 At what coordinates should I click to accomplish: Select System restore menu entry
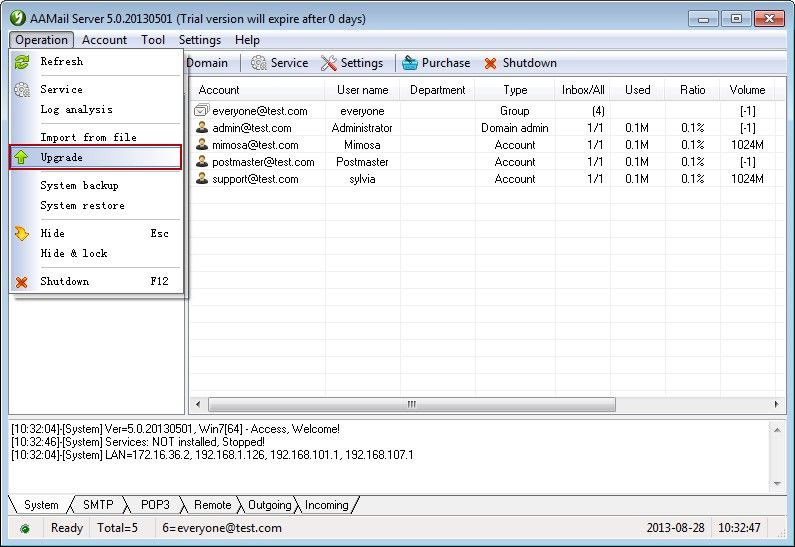(96, 206)
